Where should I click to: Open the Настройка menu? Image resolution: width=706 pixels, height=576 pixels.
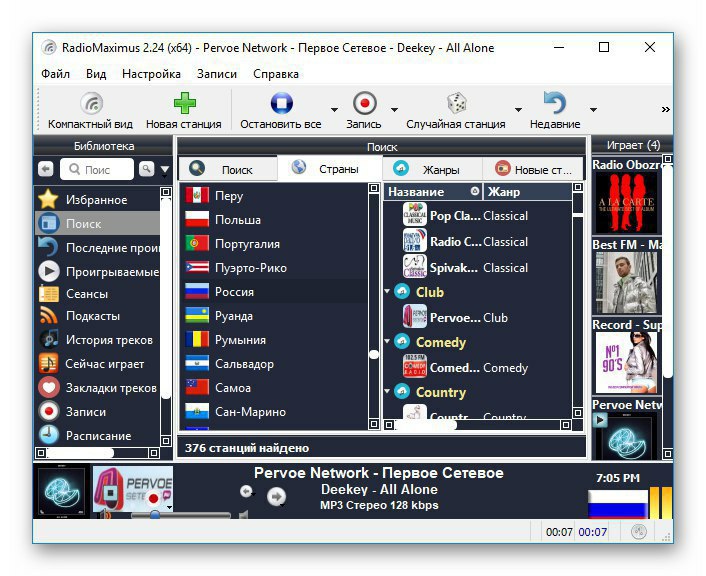pos(151,74)
